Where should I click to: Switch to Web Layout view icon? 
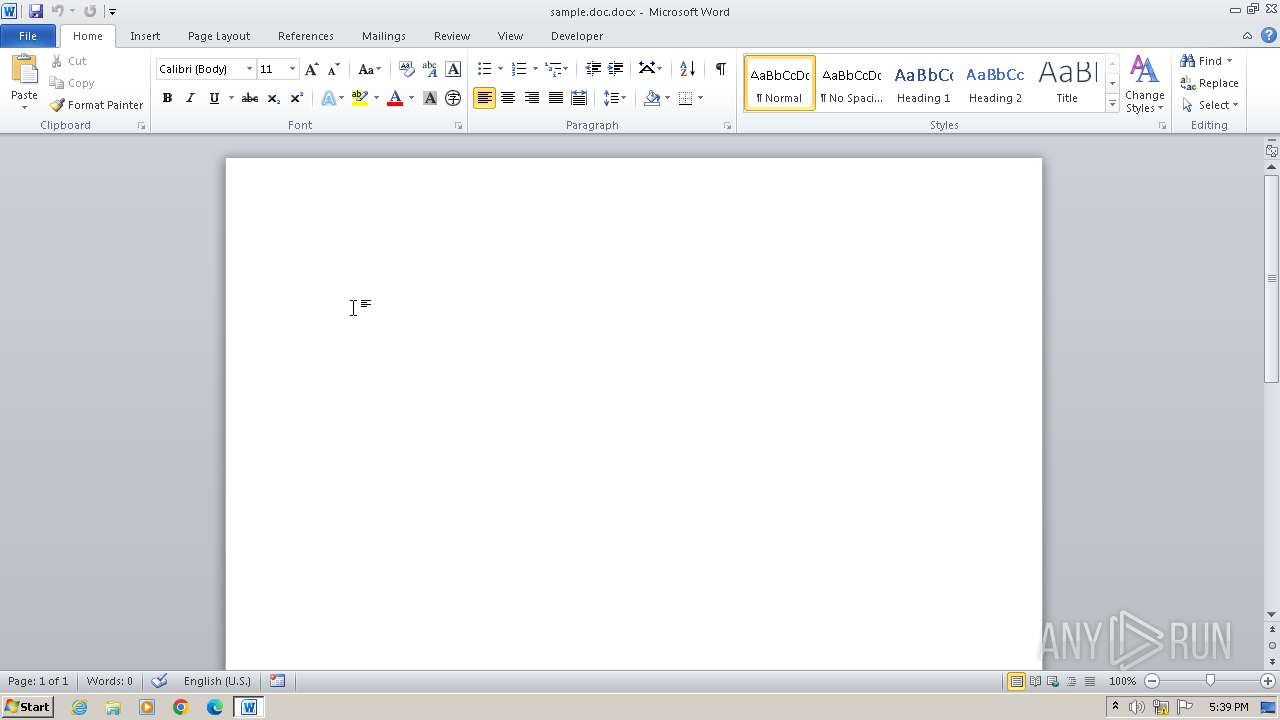point(1052,681)
